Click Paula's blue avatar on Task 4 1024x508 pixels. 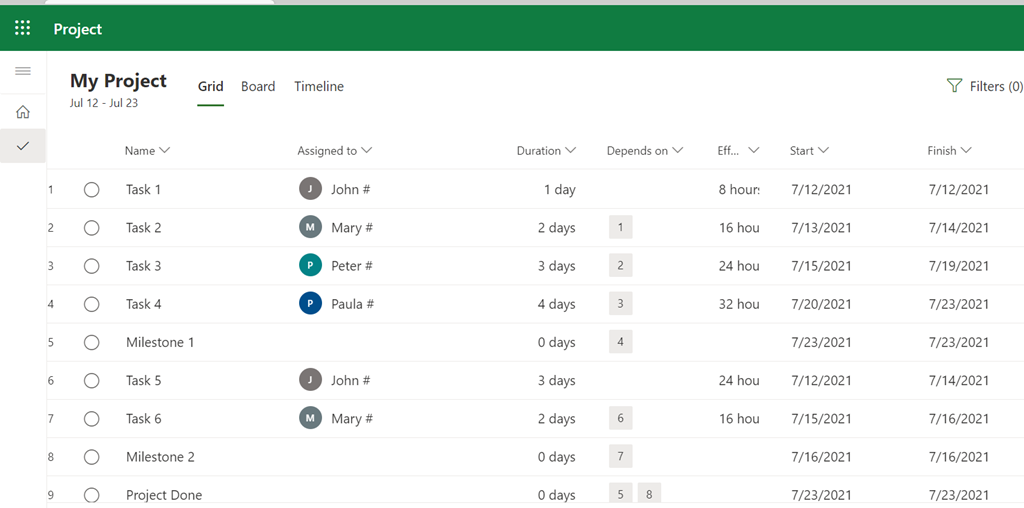point(311,304)
